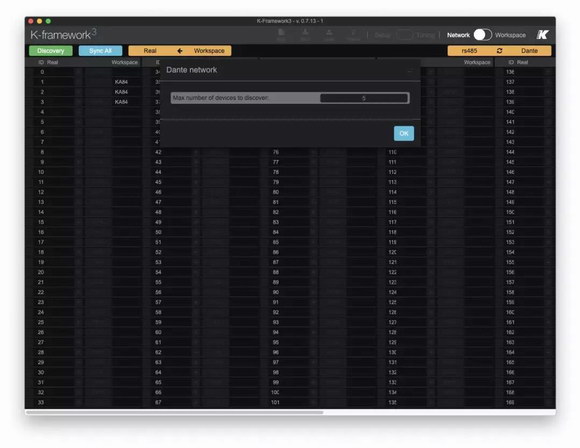Select the KA84 entry in row ID 3
The image size is (580, 448).
121,102
